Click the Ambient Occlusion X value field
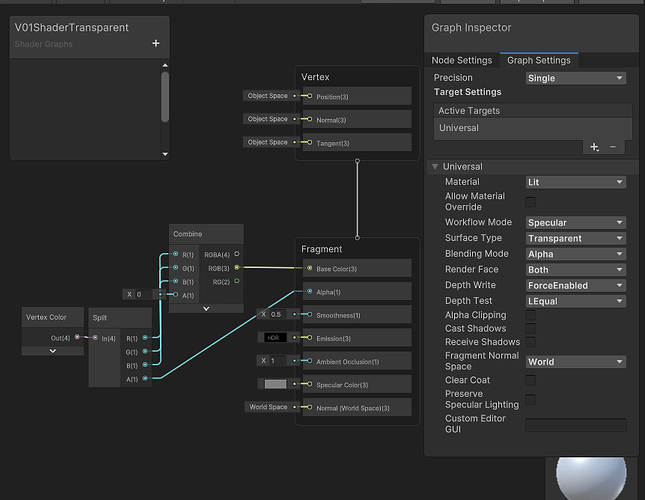The width and height of the screenshot is (645, 500). 278,361
